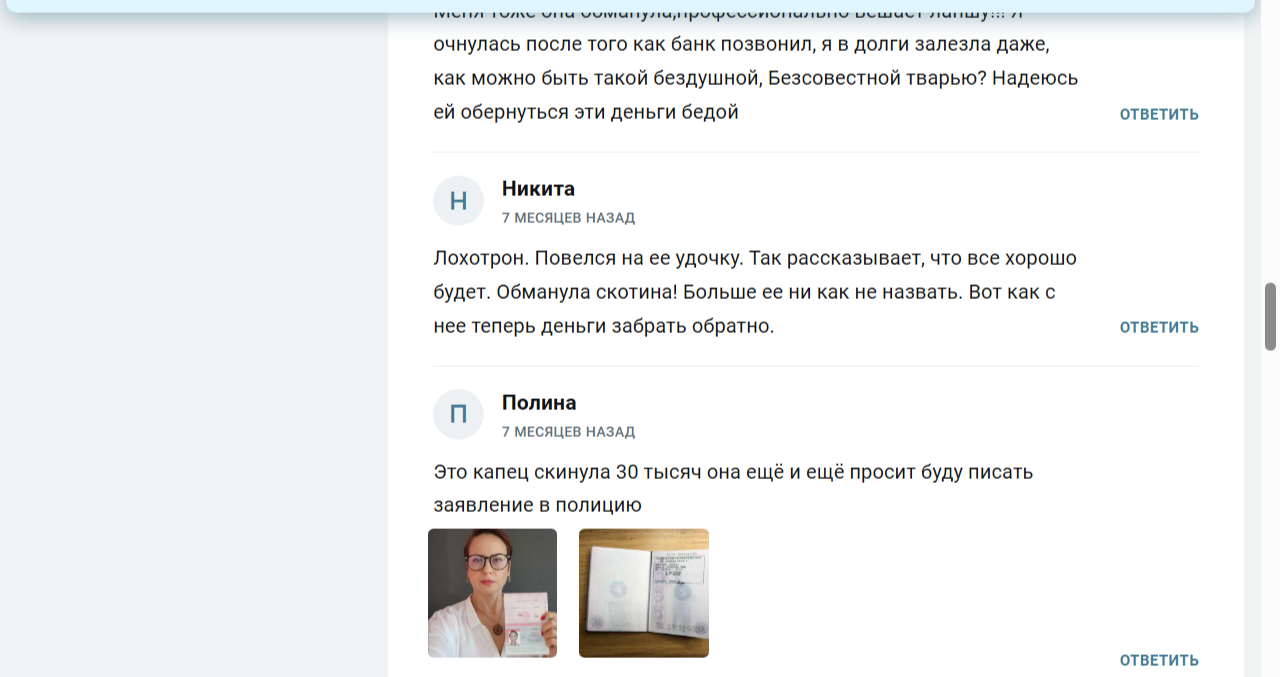Open the open passport pages photo
Image resolution: width=1280 pixels, height=677 pixels.
click(643, 593)
